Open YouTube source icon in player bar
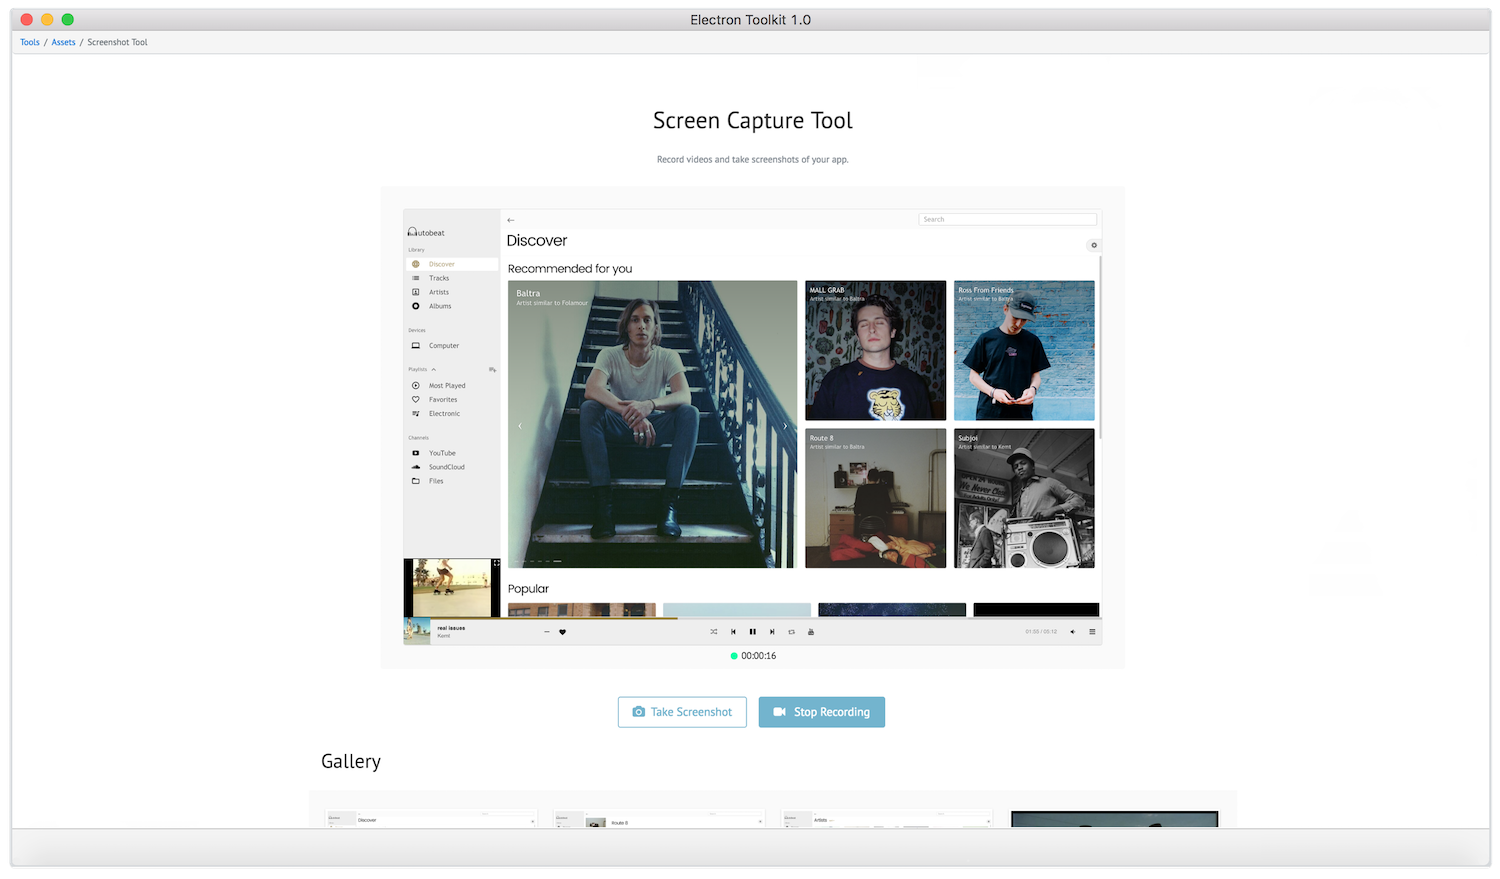Screen dimensions: 1500x879 pyautogui.click(x=811, y=632)
